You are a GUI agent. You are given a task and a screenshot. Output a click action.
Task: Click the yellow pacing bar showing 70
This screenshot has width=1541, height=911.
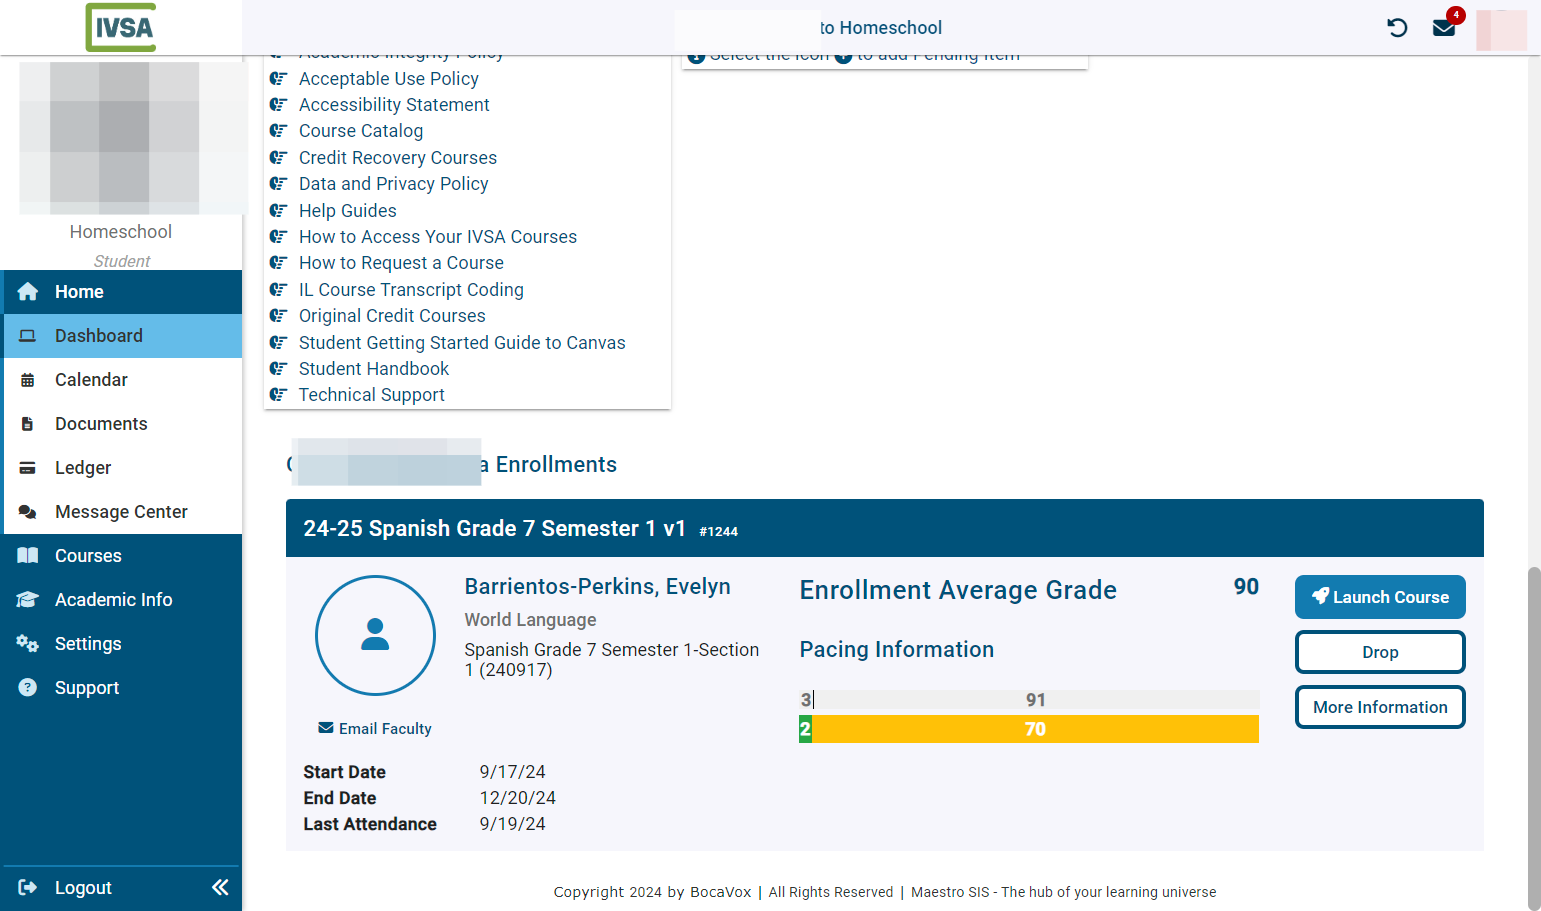point(1035,729)
